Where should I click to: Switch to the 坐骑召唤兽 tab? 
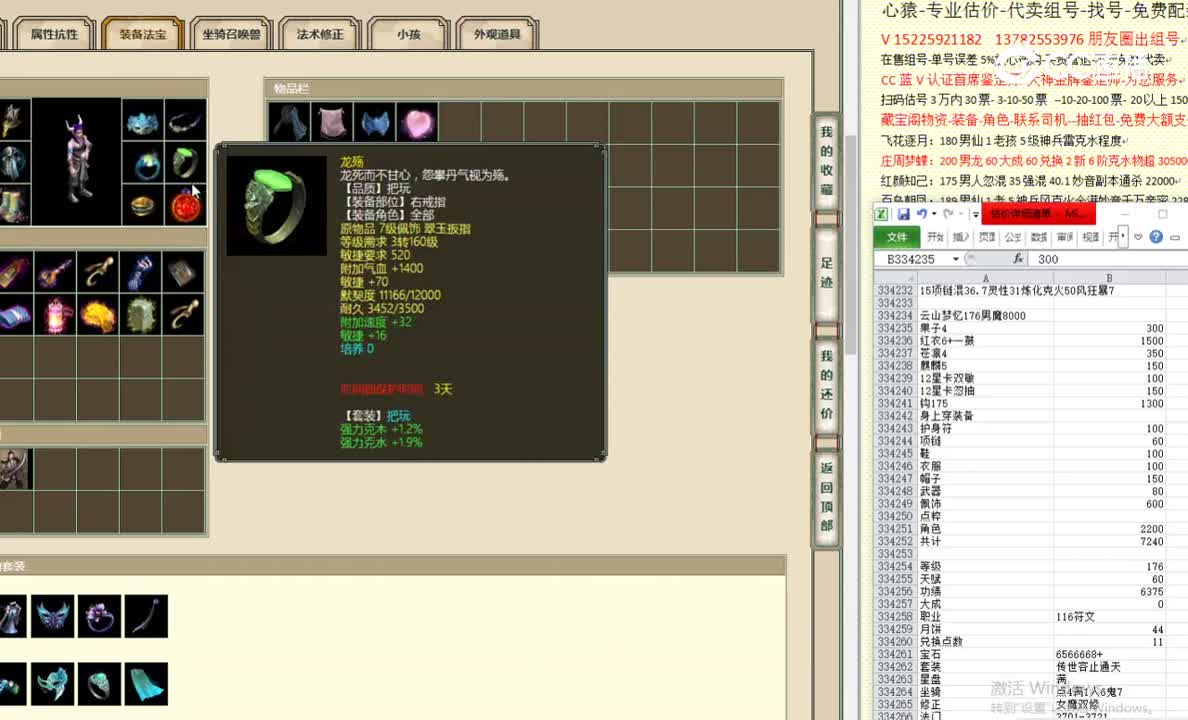pyautogui.click(x=230, y=33)
